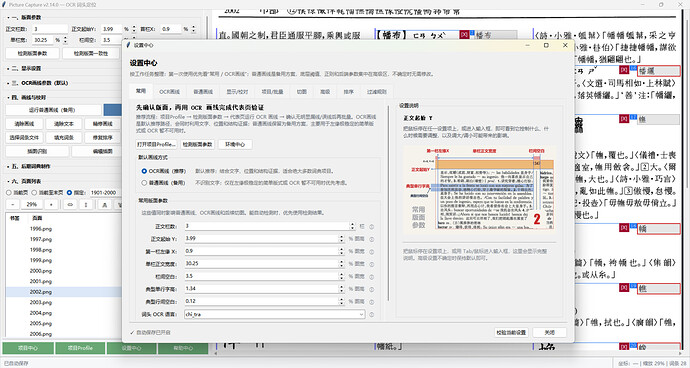690x368 pixels.
Task: Open the green 项目中心 bottom button
Action: 28,348
